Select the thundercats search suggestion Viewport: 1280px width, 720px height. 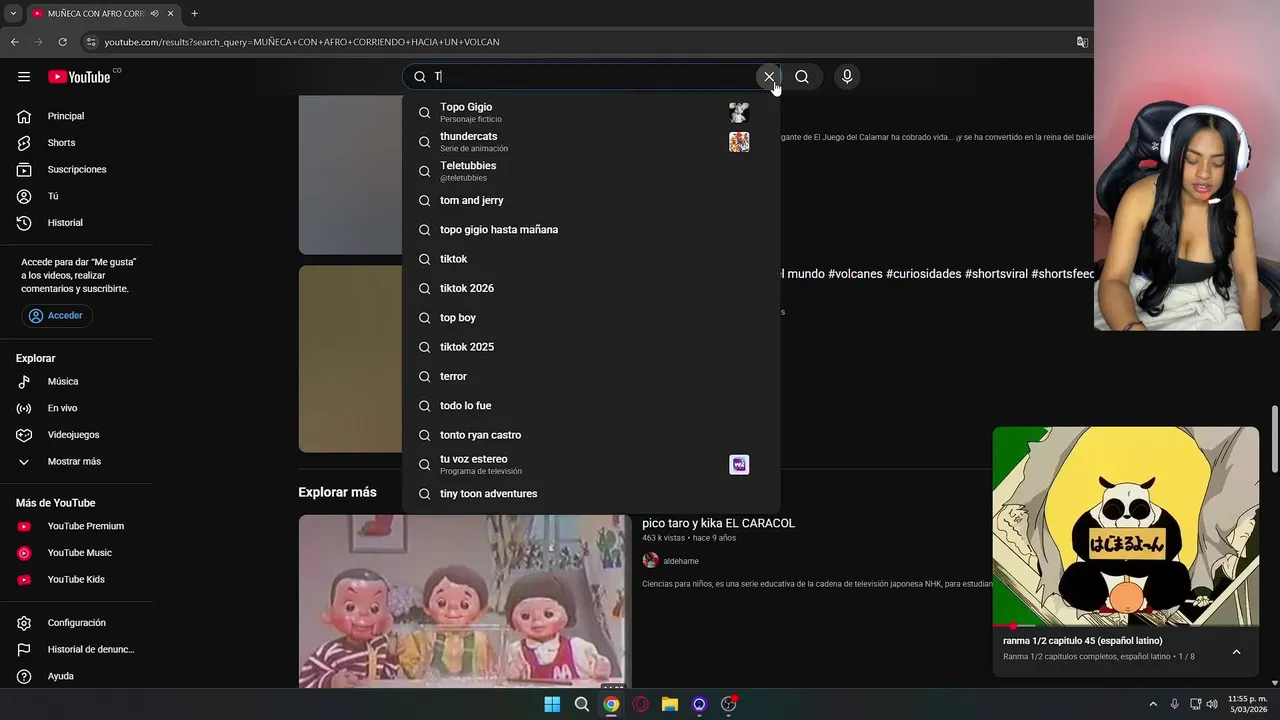pos(591,142)
